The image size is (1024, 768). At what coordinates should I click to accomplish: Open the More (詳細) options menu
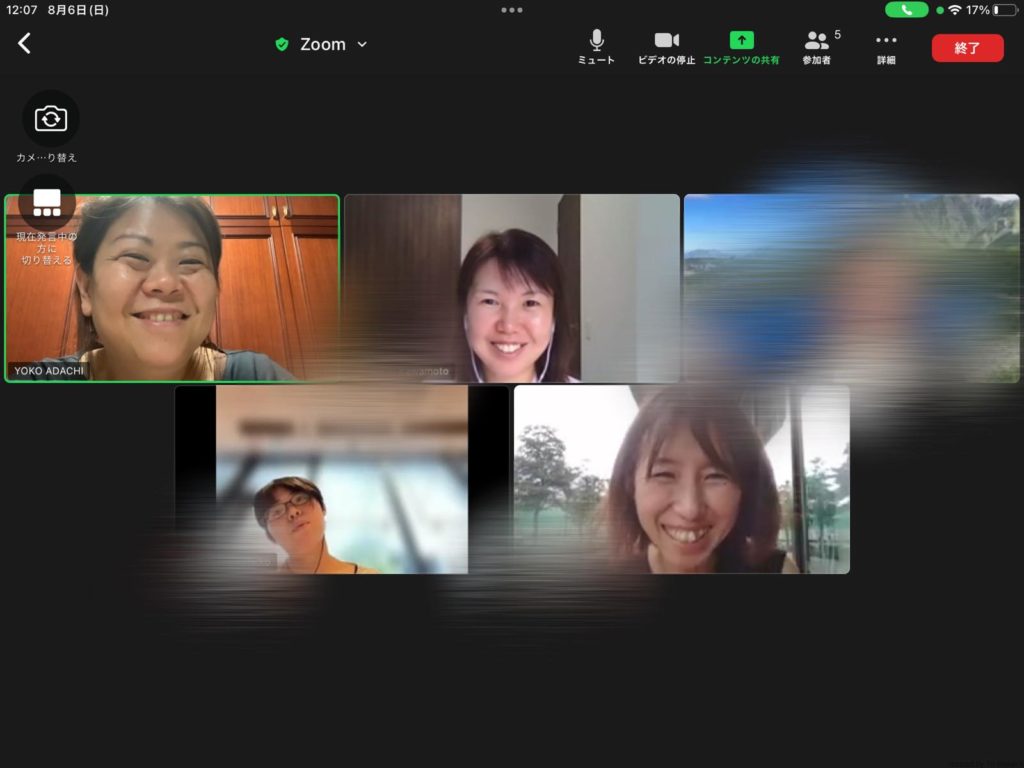point(886,46)
